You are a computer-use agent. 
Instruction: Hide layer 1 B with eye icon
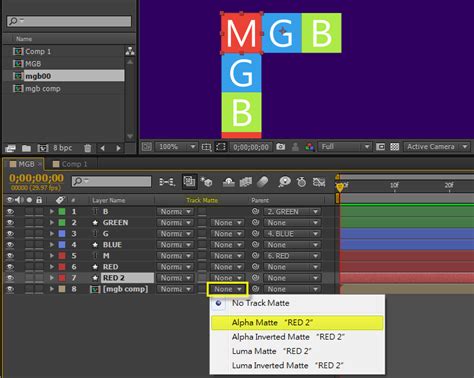[10, 211]
